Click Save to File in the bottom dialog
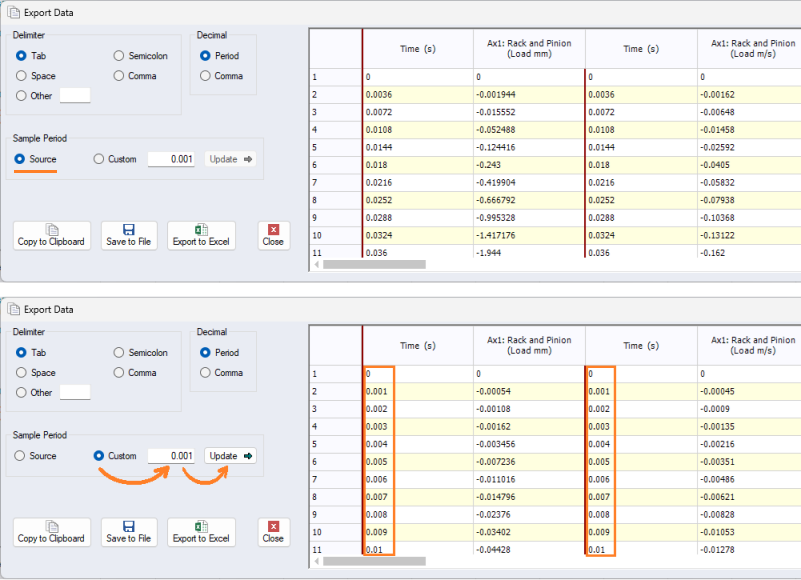Screen dimensions: 801x580 pos(128,532)
